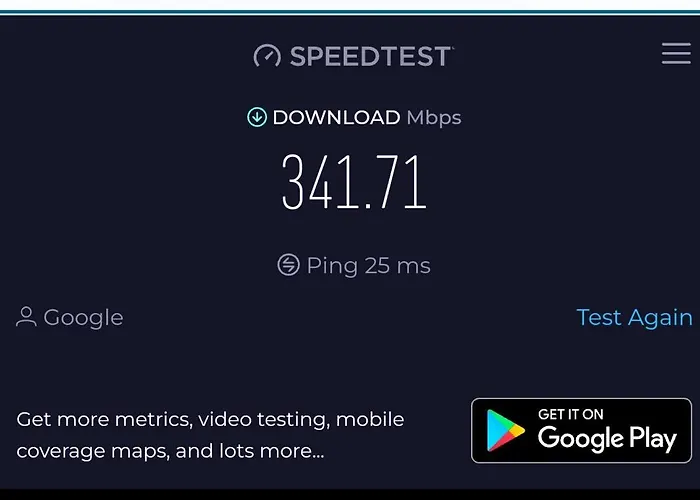Click the ping latency circle icon
The width and height of the screenshot is (700, 500).
coord(288,265)
